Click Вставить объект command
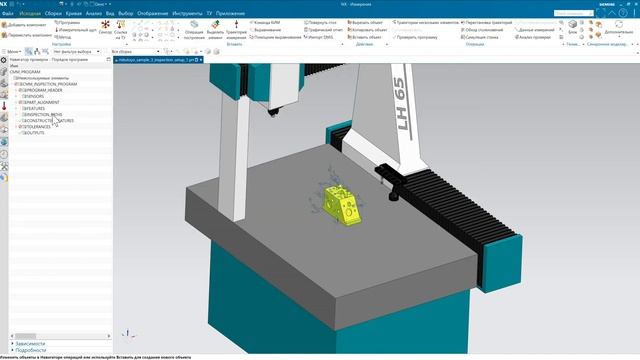 (x=364, y=37)
